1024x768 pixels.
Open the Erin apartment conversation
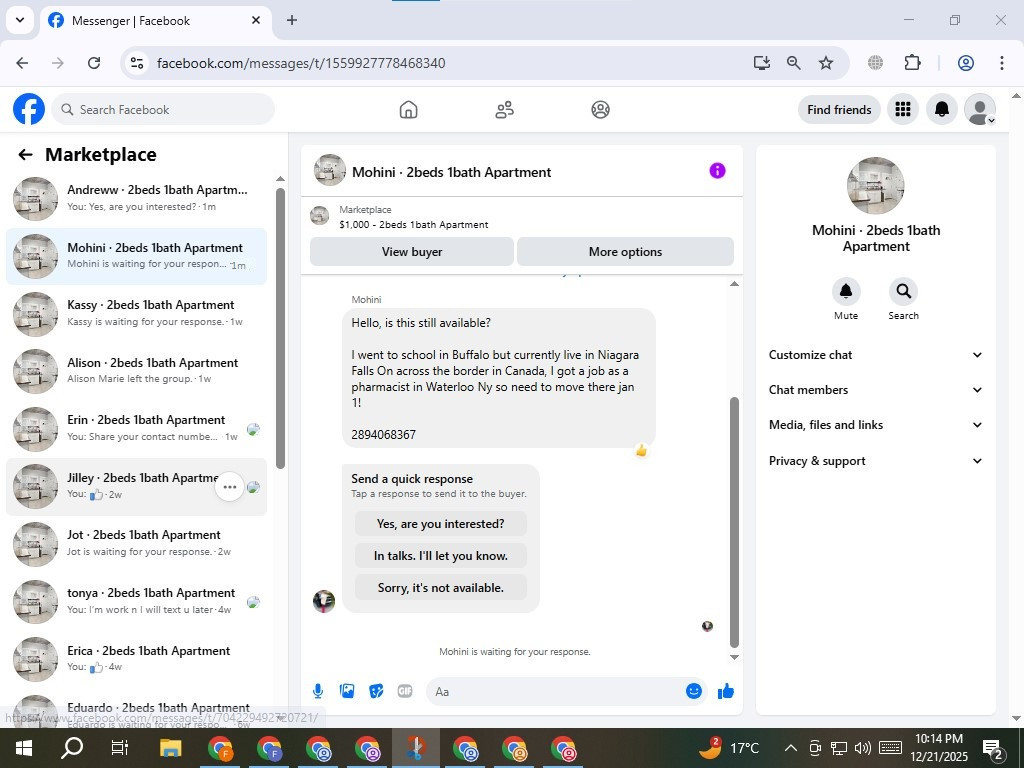(x=136, y=428)
